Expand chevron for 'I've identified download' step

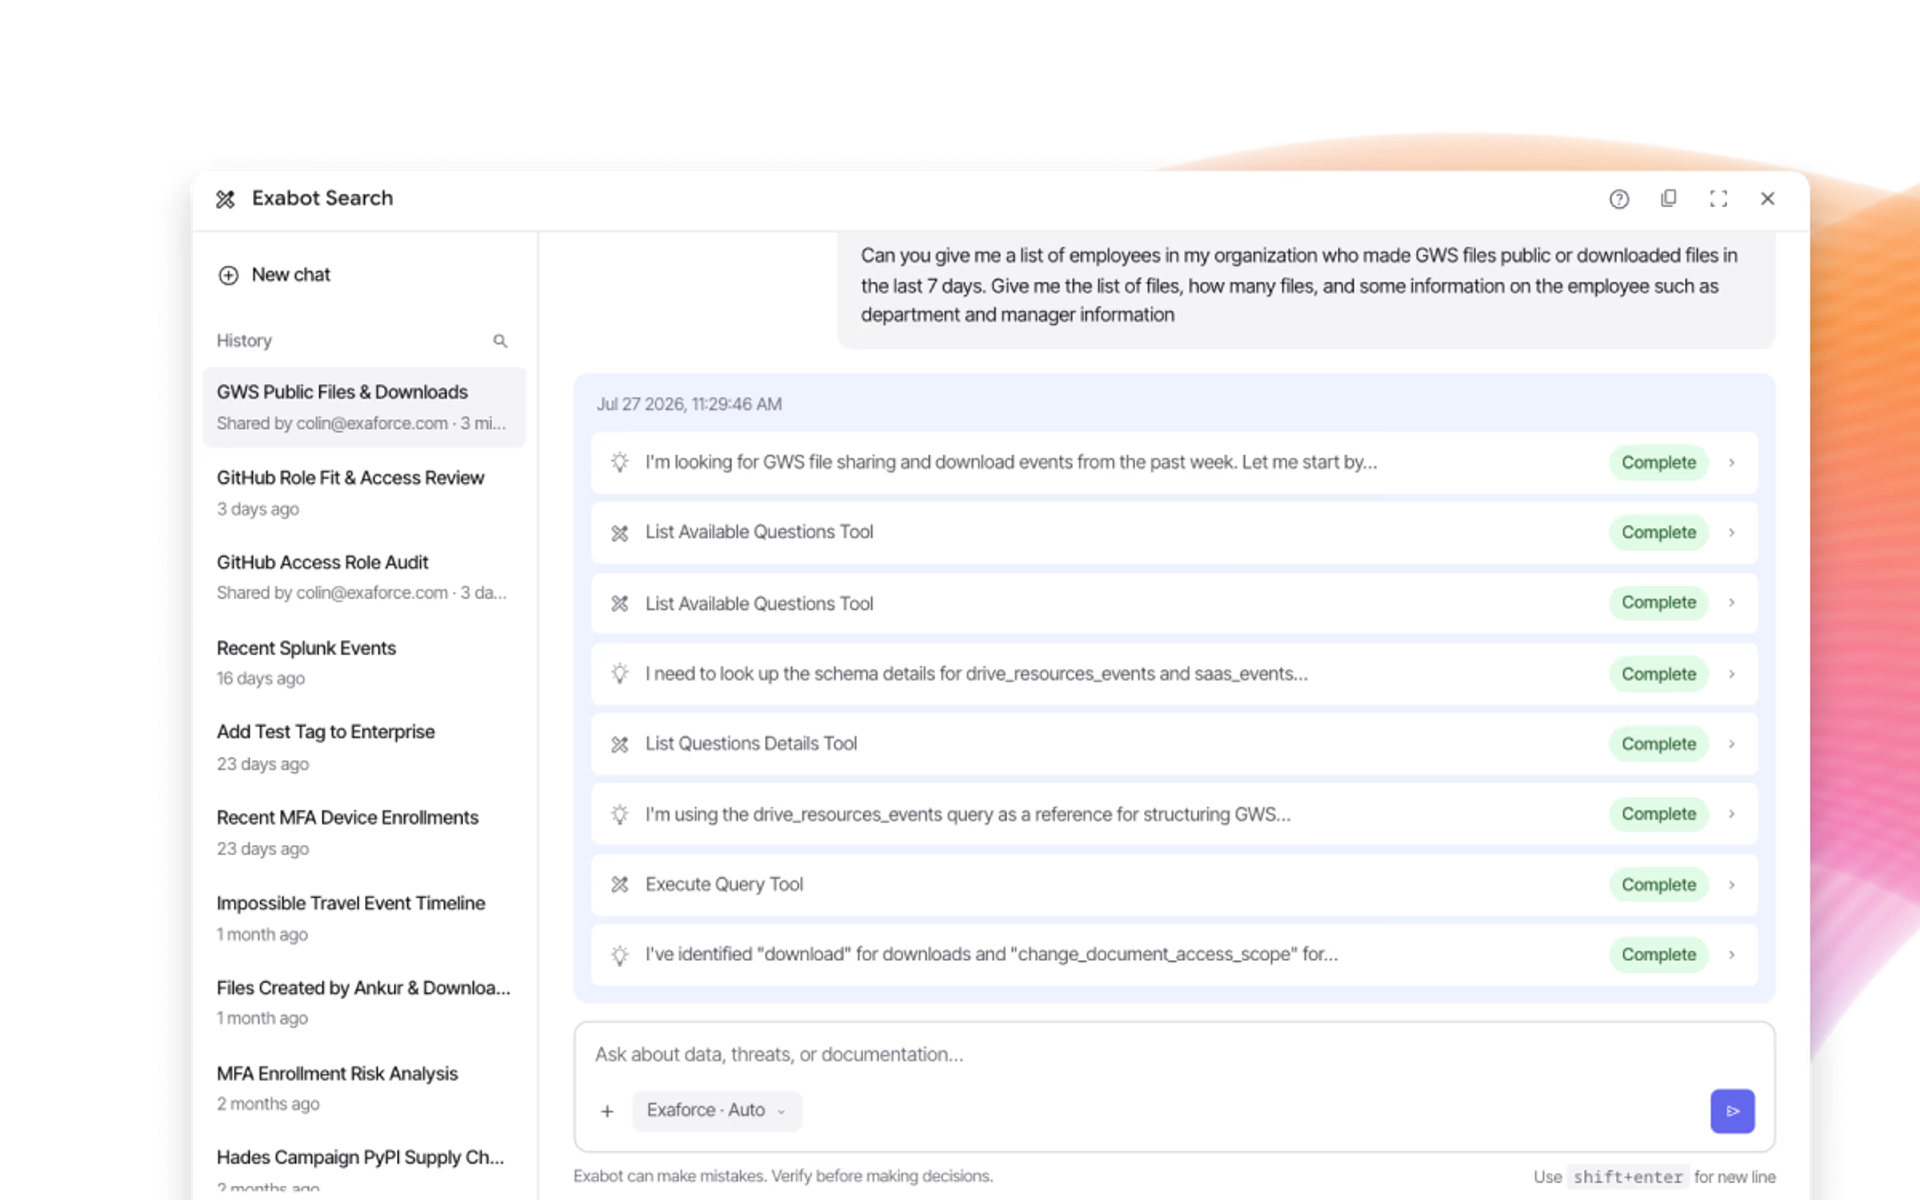[x=1732, y=954]
